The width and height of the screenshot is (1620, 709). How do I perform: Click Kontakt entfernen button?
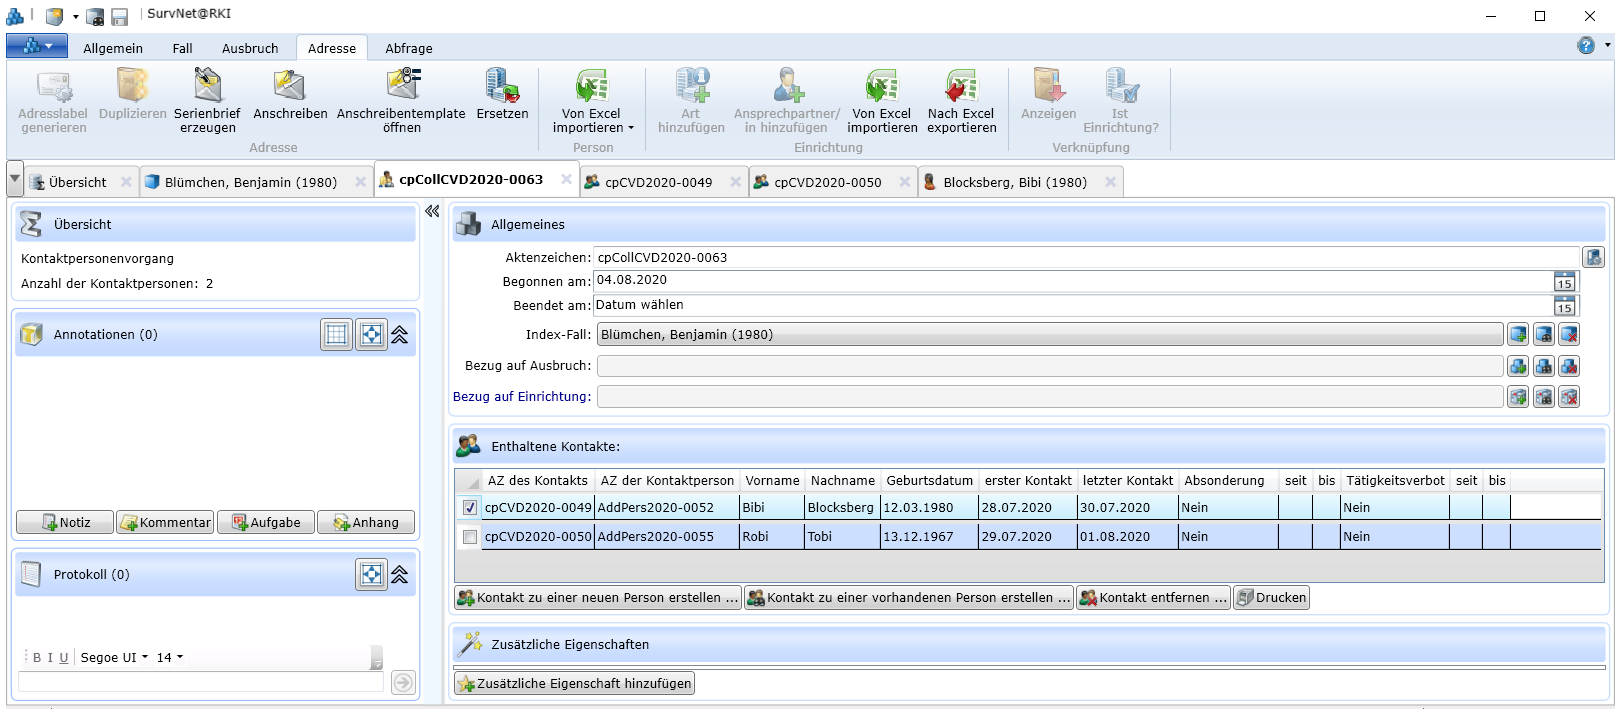[1153, 598]
